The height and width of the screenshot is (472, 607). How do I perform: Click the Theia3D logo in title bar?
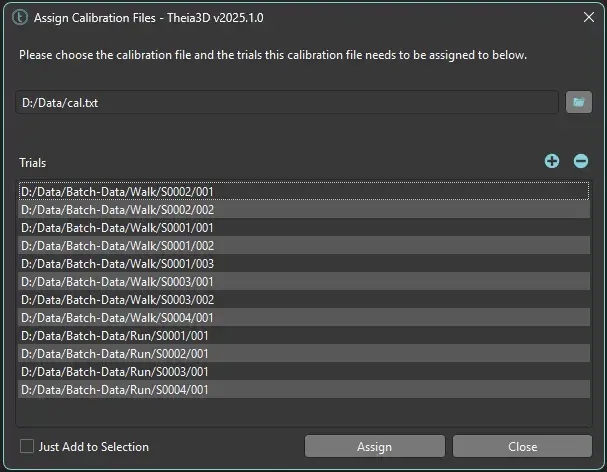tap(17, 18)
